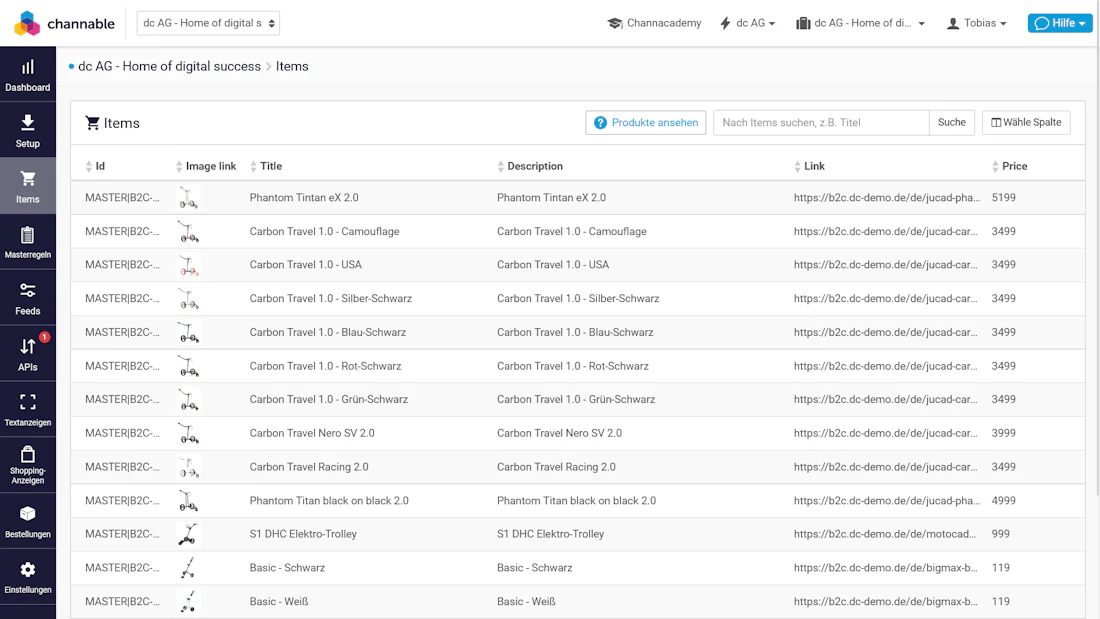Image resolution: width=1100 pixels, height=619 pixels.
Task: Click the Channable logo
Action: [x=64, y=23]
